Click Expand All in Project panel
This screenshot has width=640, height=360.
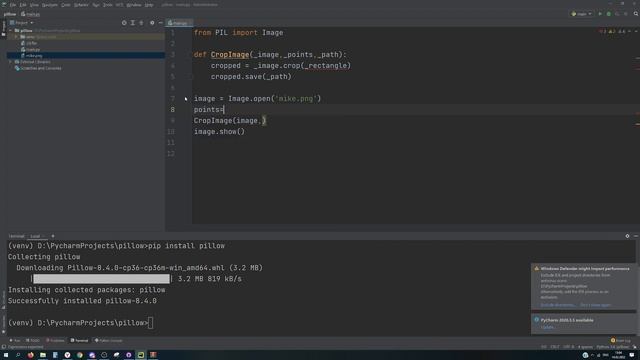(x=133, y=23)
